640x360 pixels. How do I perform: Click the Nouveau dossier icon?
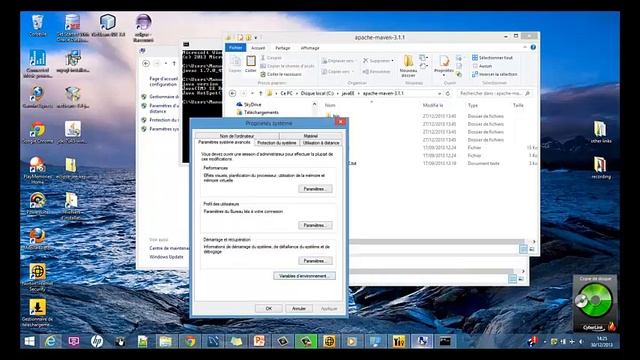408,65
